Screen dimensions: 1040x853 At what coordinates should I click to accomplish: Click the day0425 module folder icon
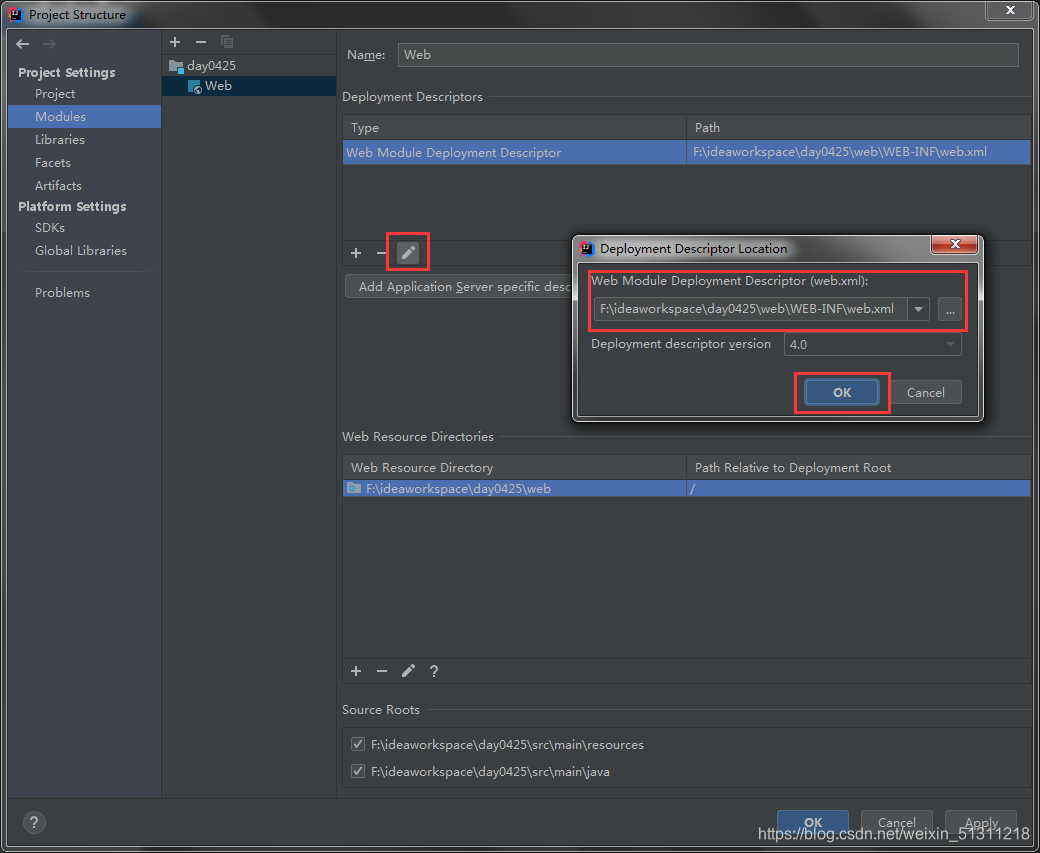click(x=176, y=66)
